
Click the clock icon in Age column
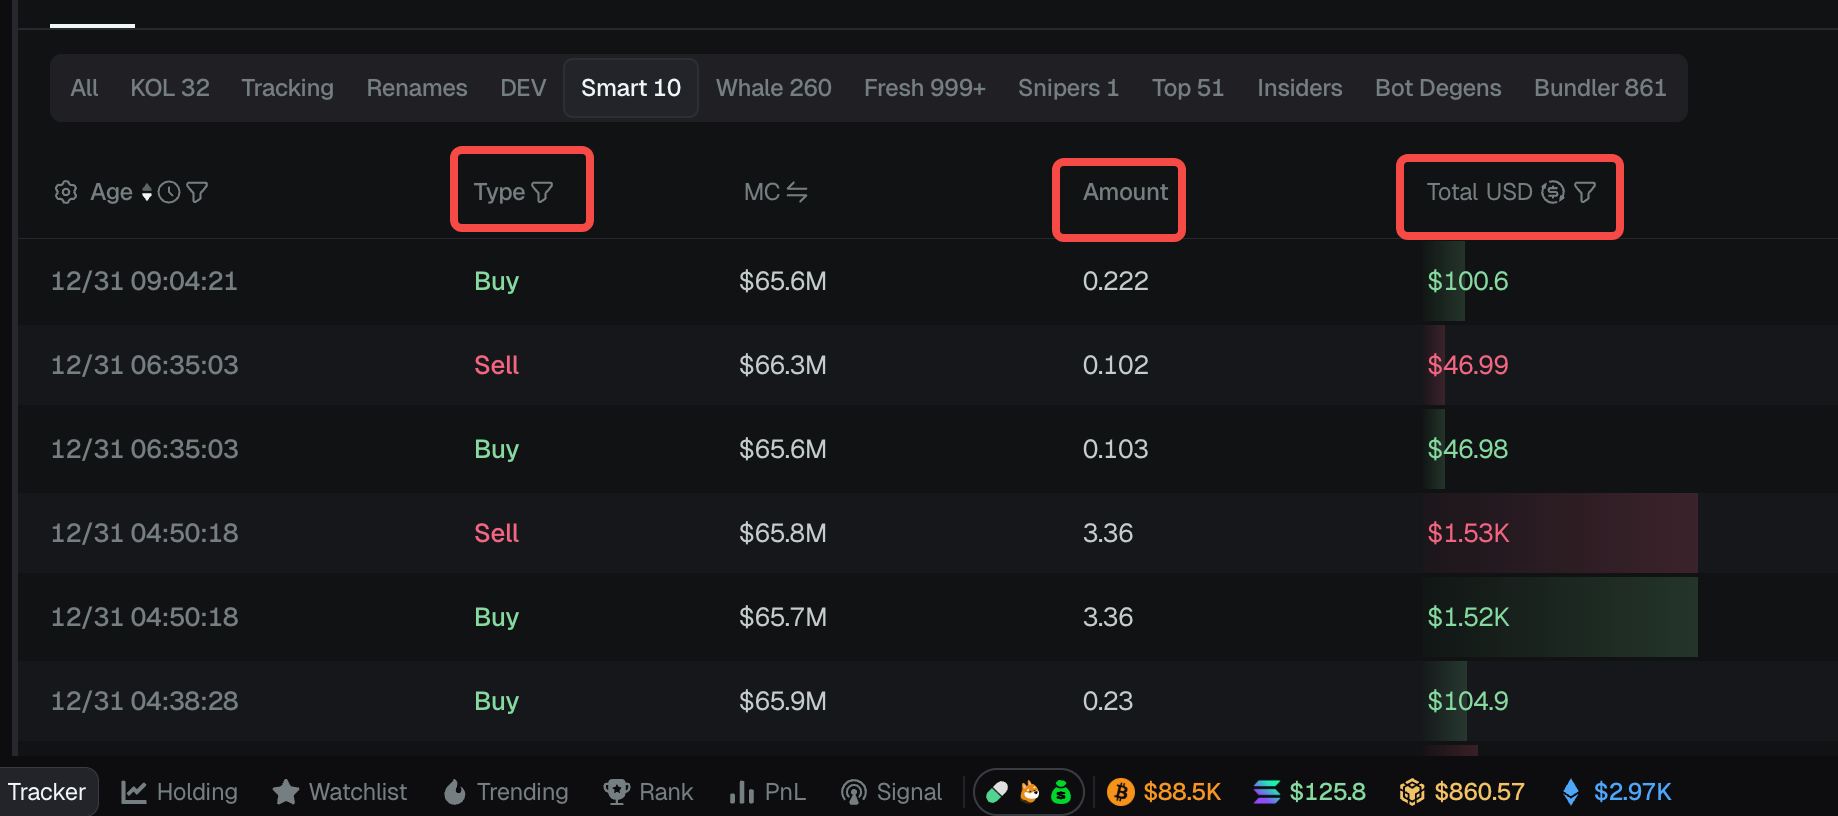click(x=169, y=192)
